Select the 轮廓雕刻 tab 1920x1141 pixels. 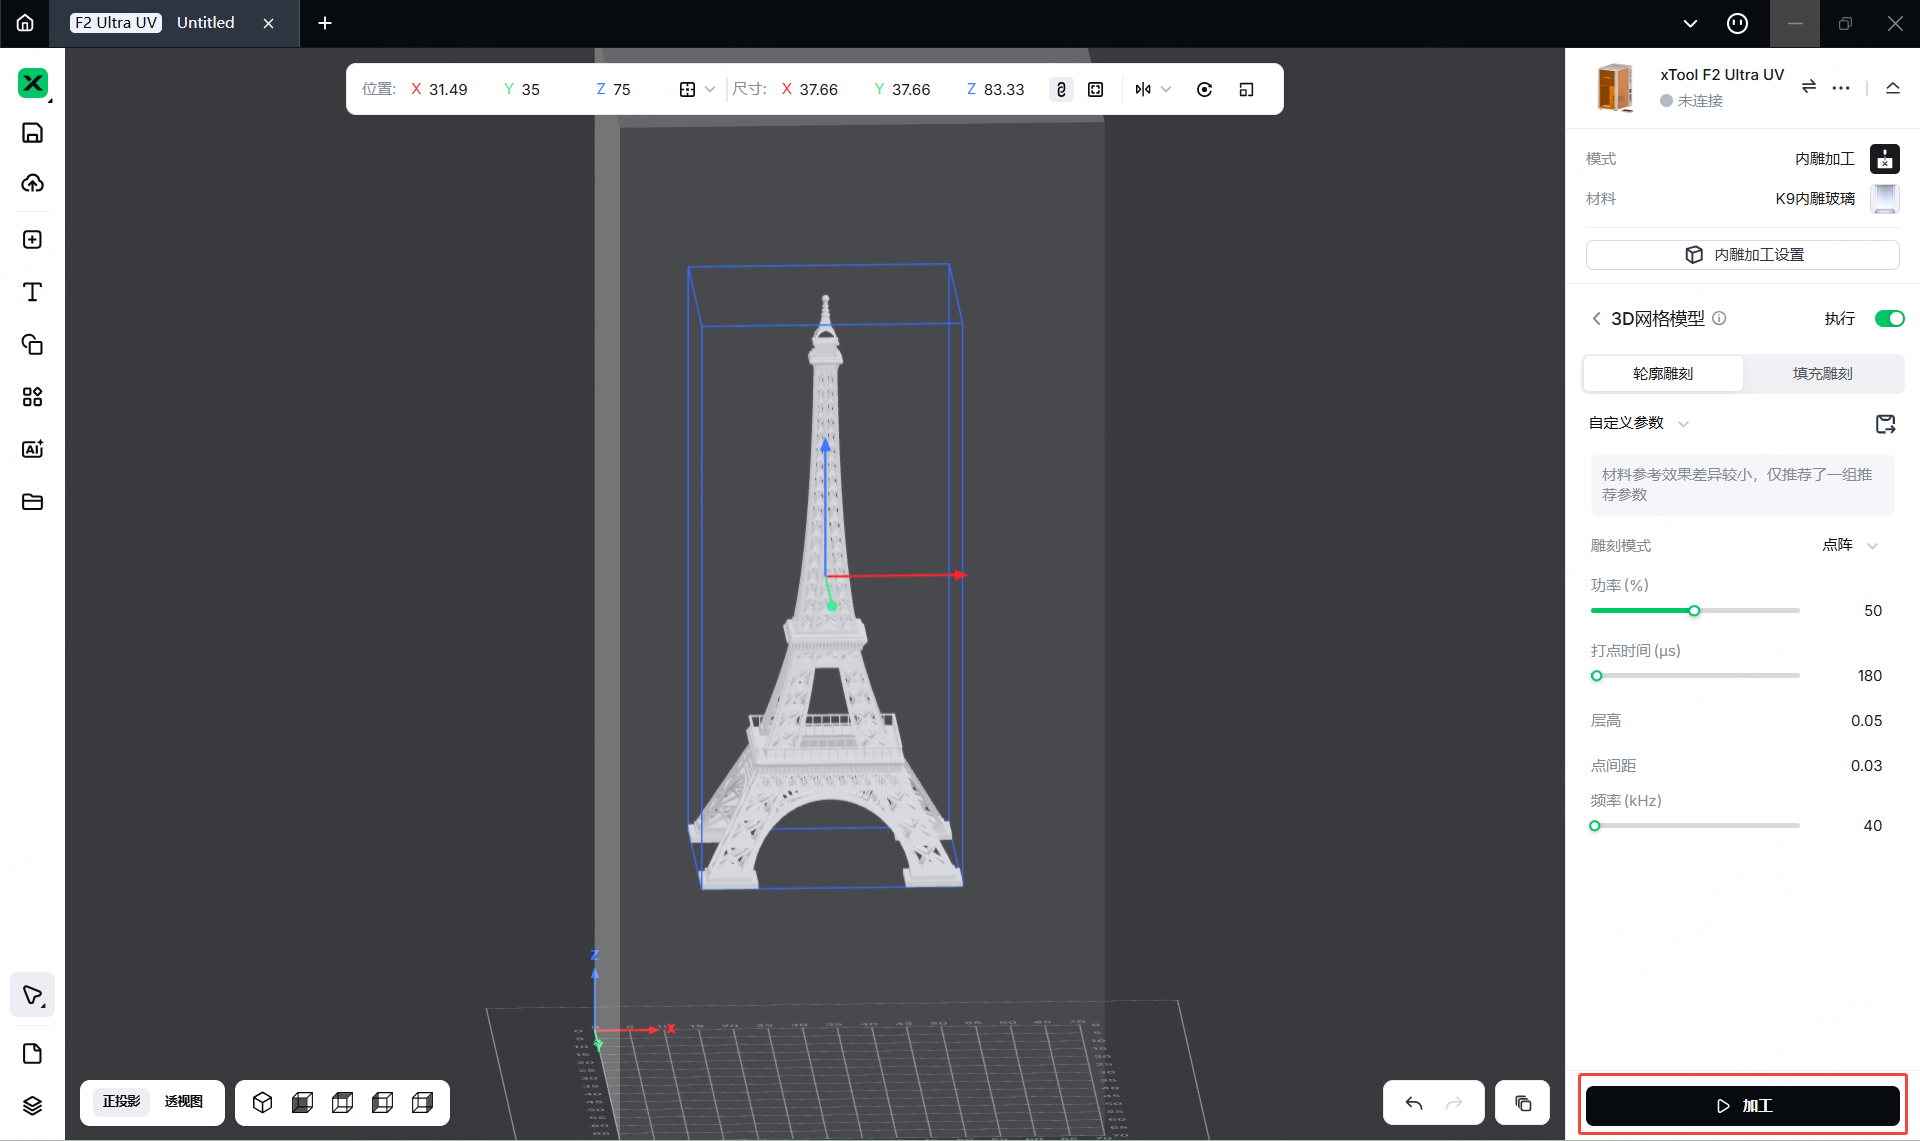1662,373
